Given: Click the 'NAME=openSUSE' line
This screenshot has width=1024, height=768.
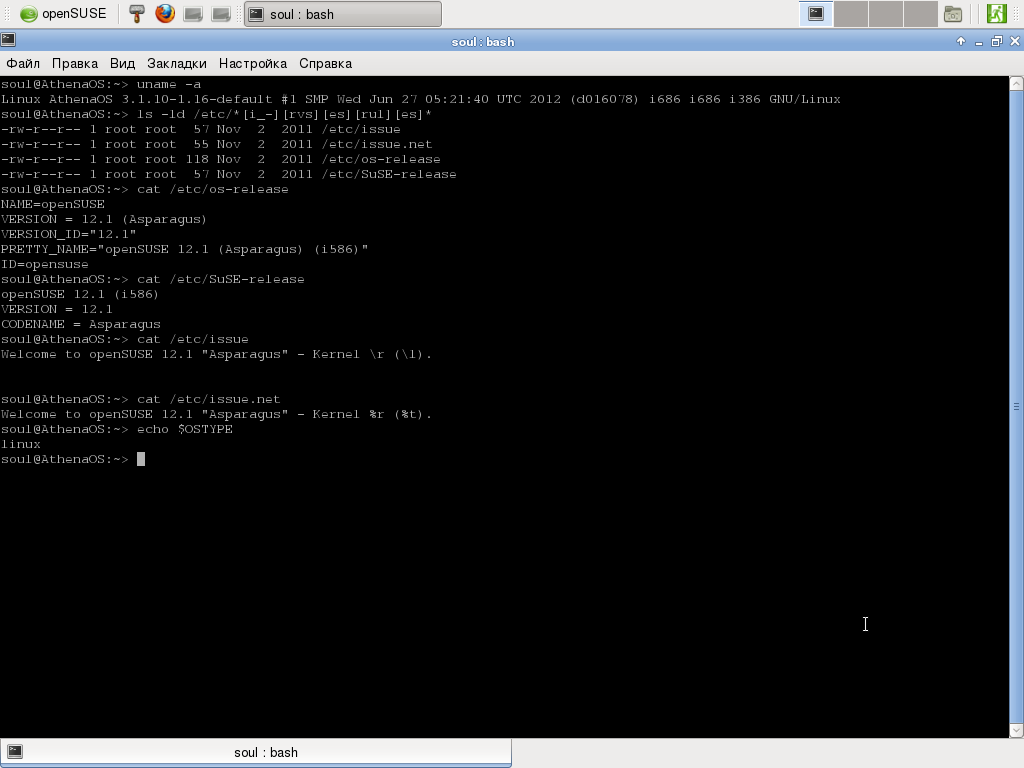Looking at the screenshot, I should click(x=52, y=204).
